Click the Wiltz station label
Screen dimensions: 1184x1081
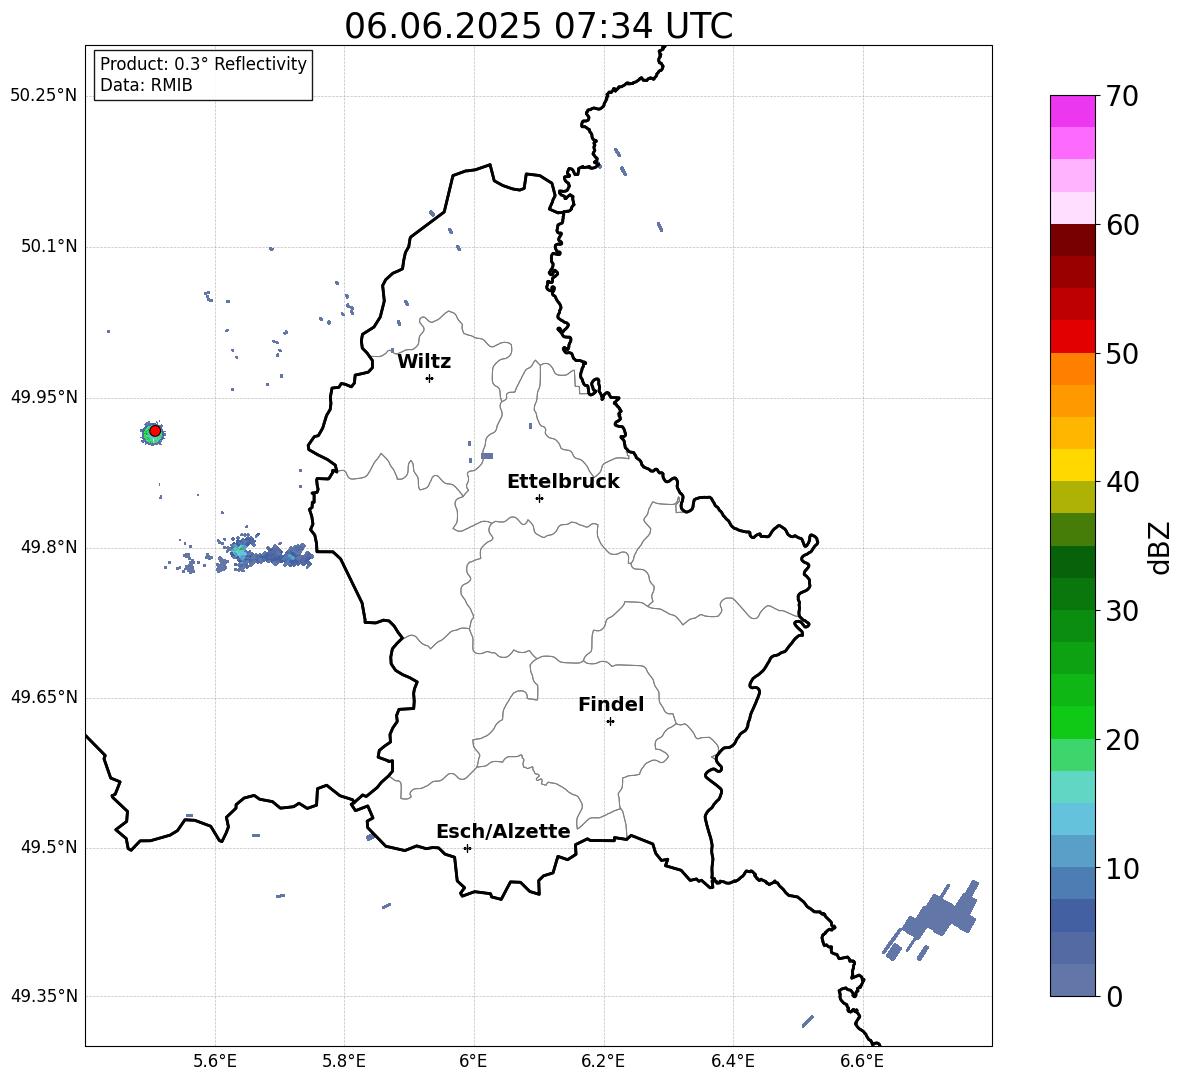(424, 362)
